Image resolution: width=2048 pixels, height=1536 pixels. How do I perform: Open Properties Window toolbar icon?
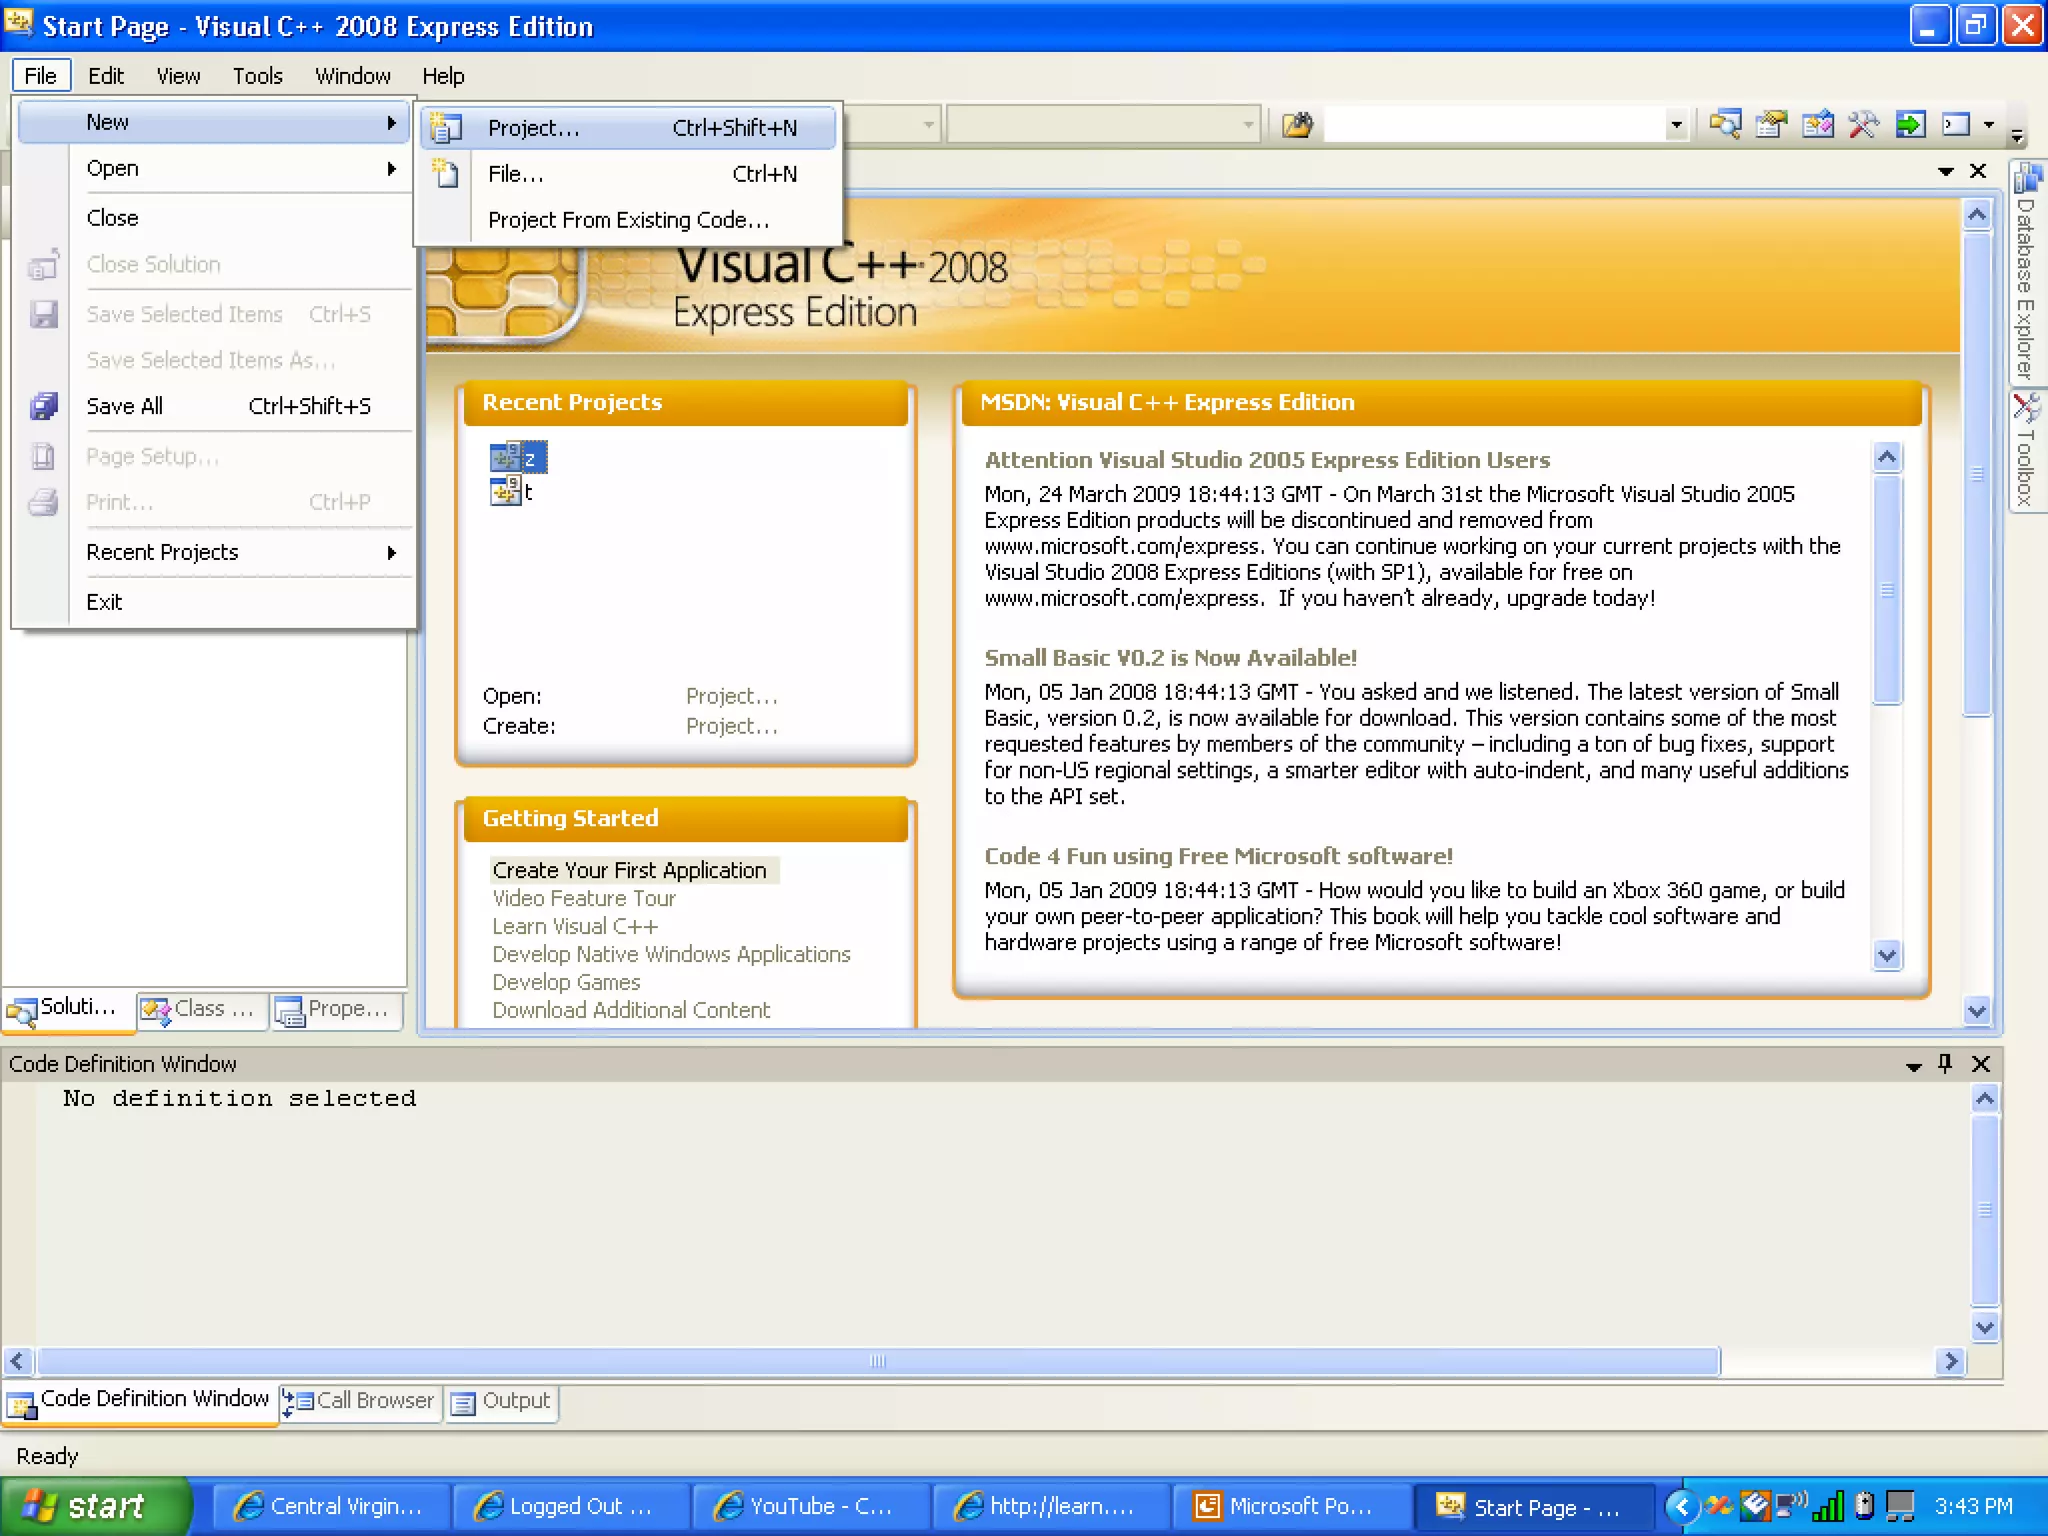(x=1771, y=125)
